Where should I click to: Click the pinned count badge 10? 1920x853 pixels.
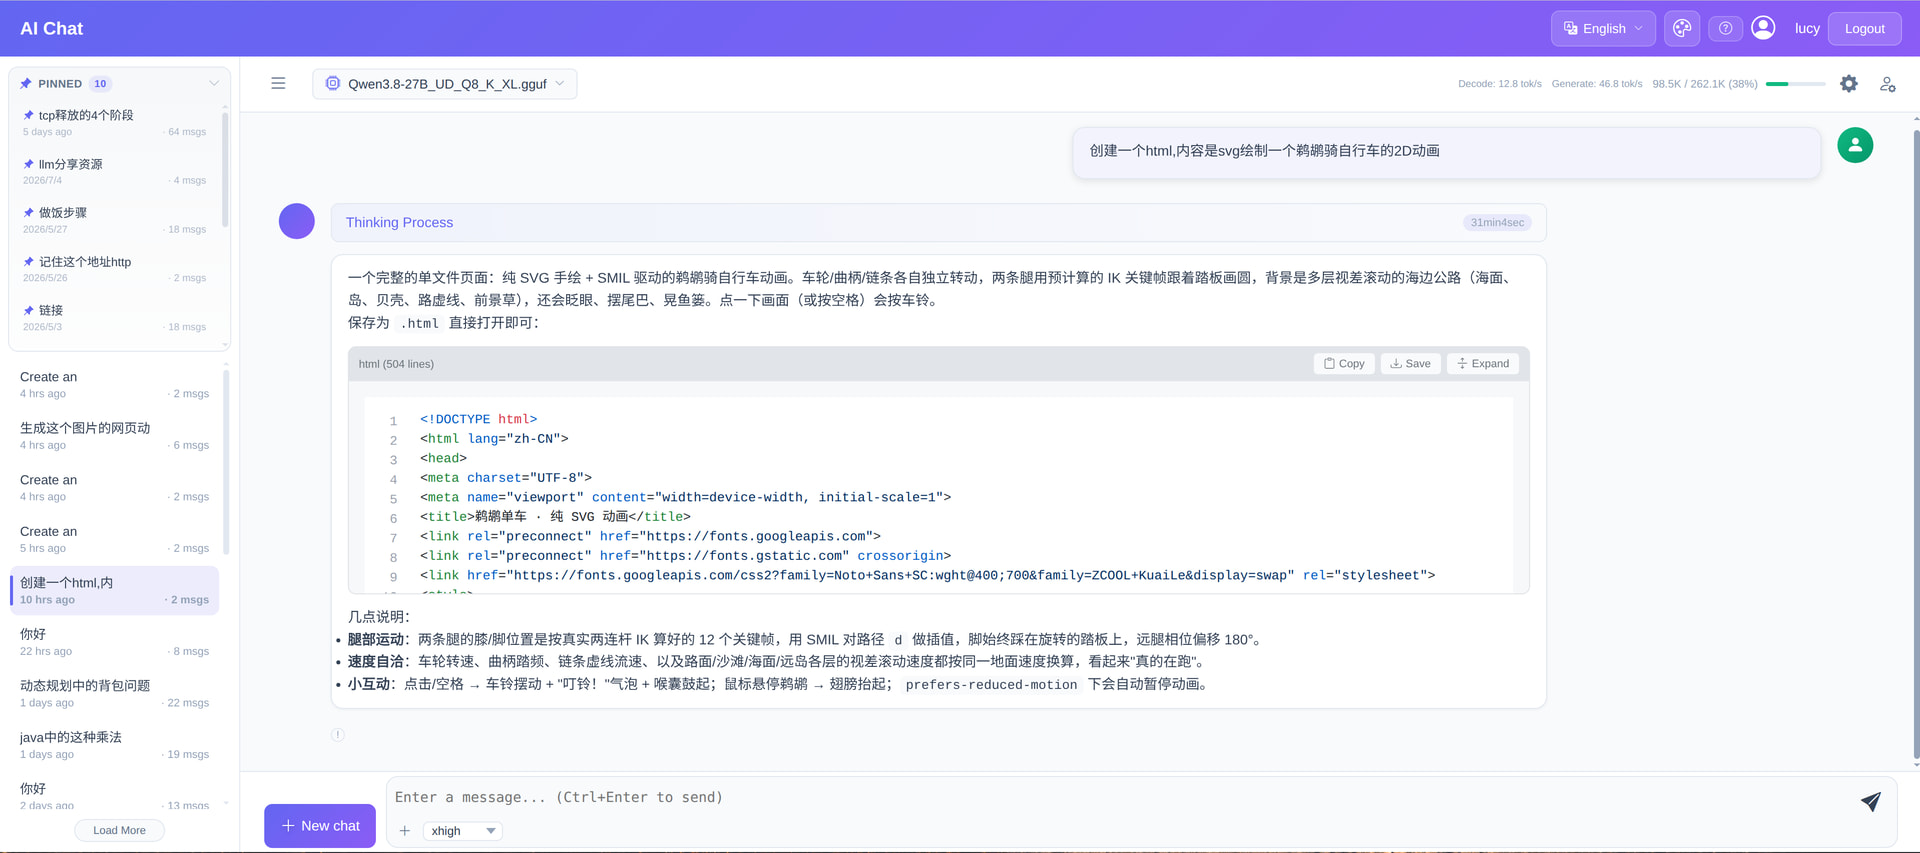coord(100,84)
